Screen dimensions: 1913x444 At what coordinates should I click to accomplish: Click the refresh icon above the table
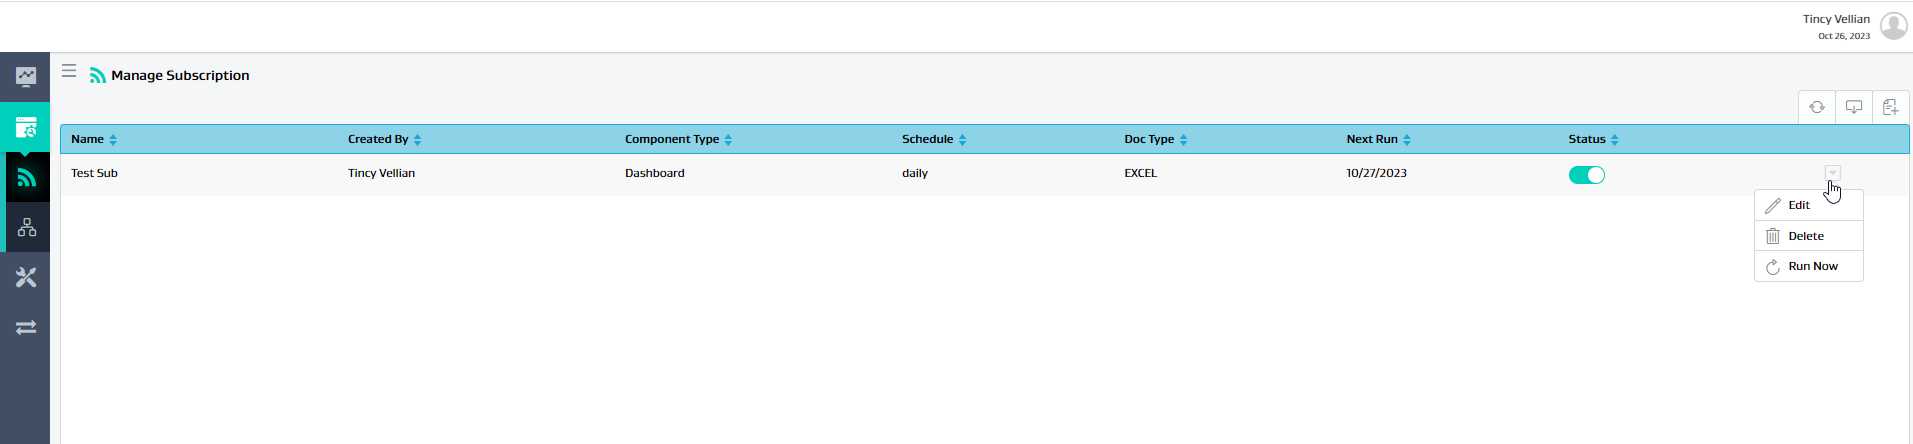coord(1817,107)
